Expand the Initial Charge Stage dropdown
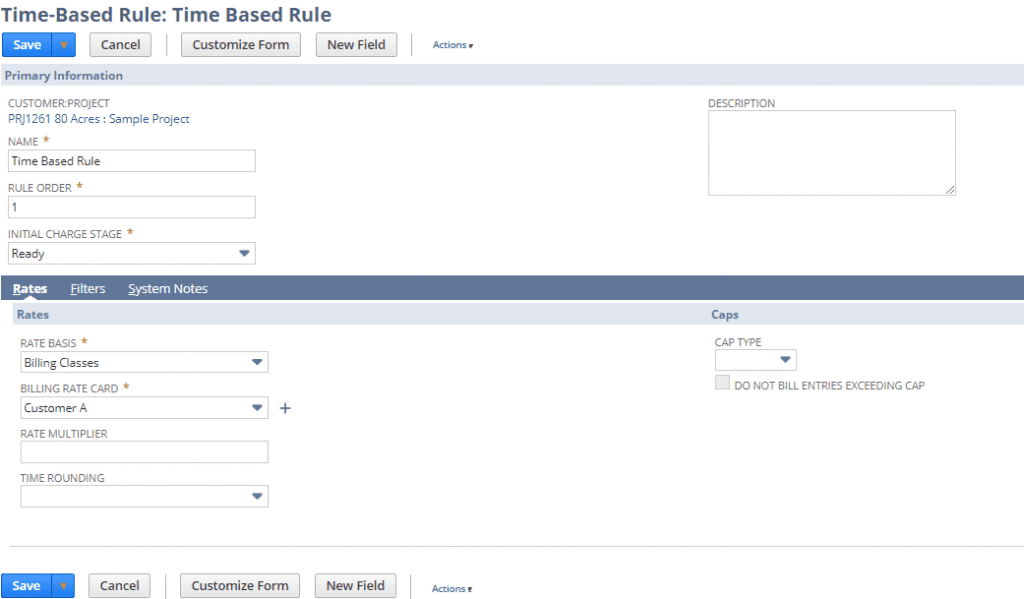This screenshot has height=599, width=1024. (x=244, y=254)
